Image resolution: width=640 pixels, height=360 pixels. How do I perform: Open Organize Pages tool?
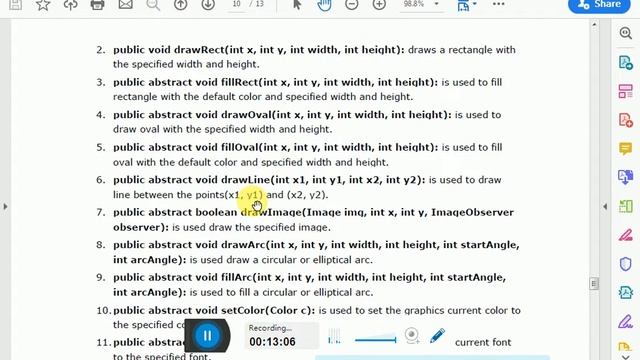click(625, 91)
